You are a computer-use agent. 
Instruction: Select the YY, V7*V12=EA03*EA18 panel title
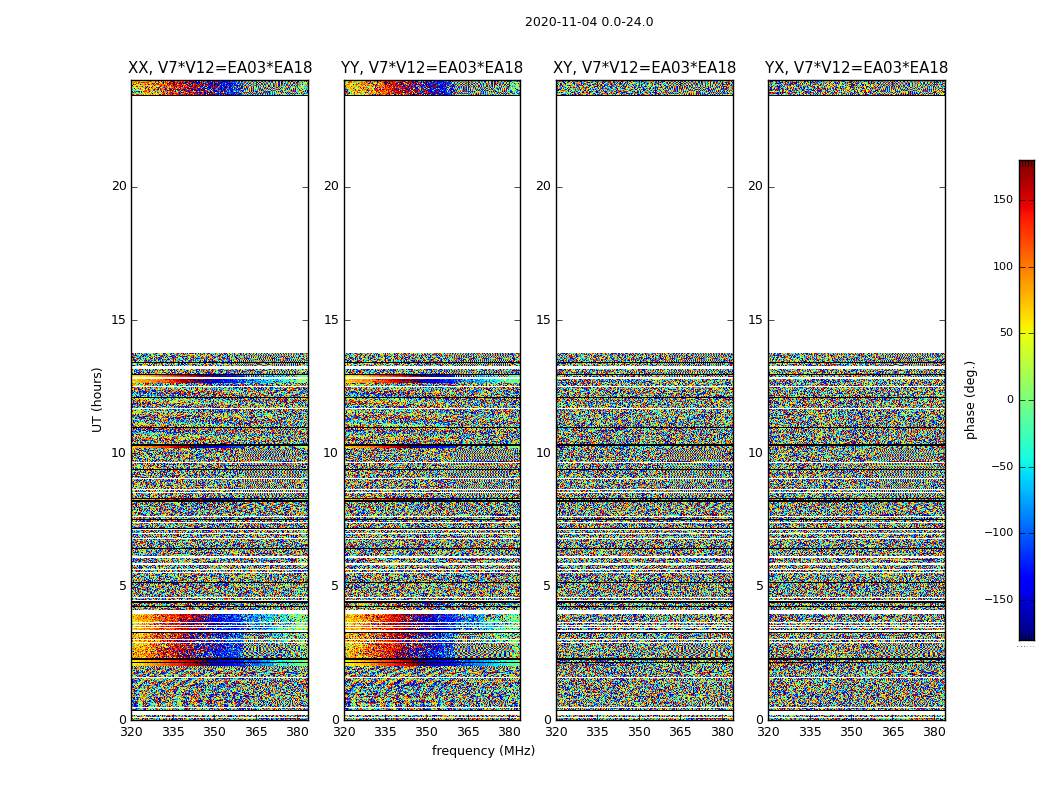pos(432,68)
